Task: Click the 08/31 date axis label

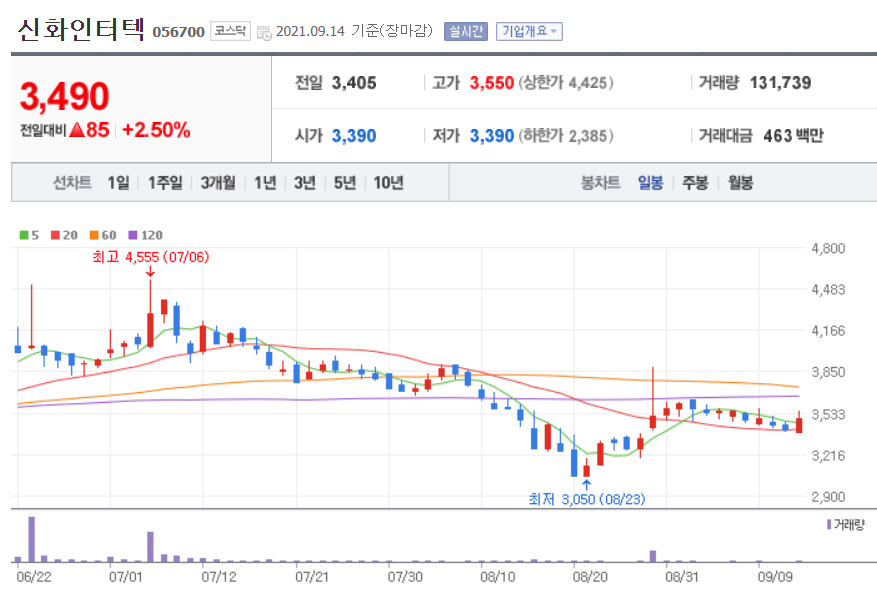Action: [x=682, y=577]
